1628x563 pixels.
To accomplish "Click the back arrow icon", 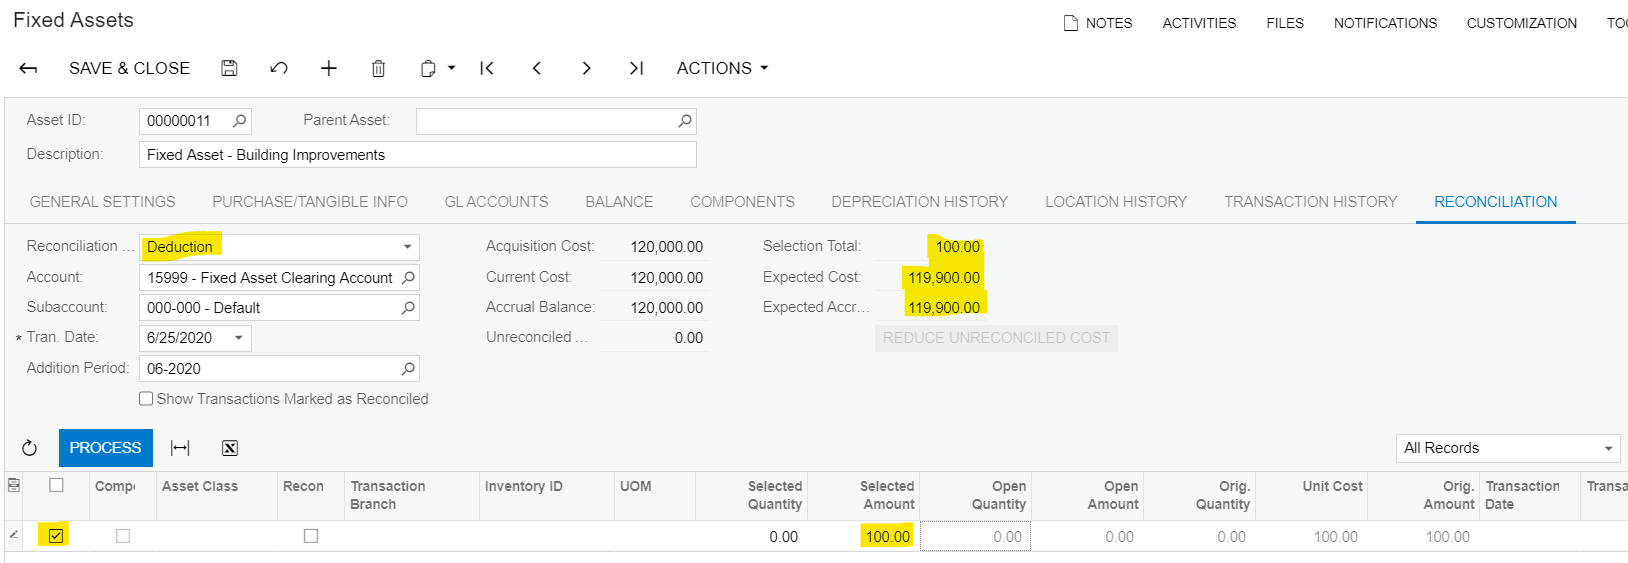I will (28, 68).
